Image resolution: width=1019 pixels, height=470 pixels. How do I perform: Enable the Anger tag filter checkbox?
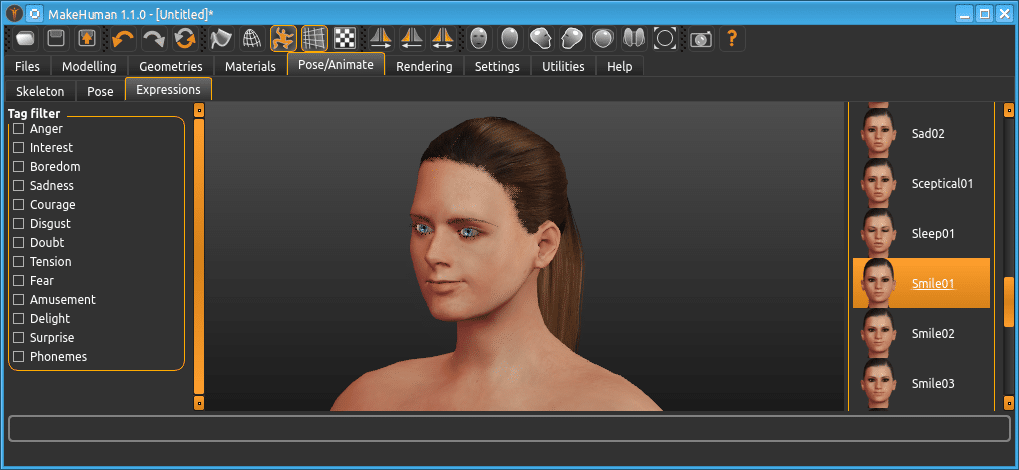pos(18,129)
